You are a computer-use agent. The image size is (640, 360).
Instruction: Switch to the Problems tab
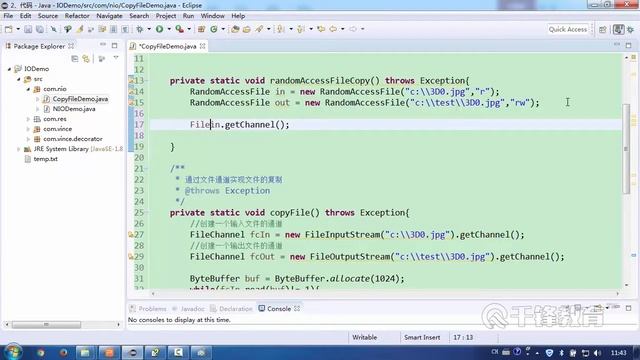point(148,309)
